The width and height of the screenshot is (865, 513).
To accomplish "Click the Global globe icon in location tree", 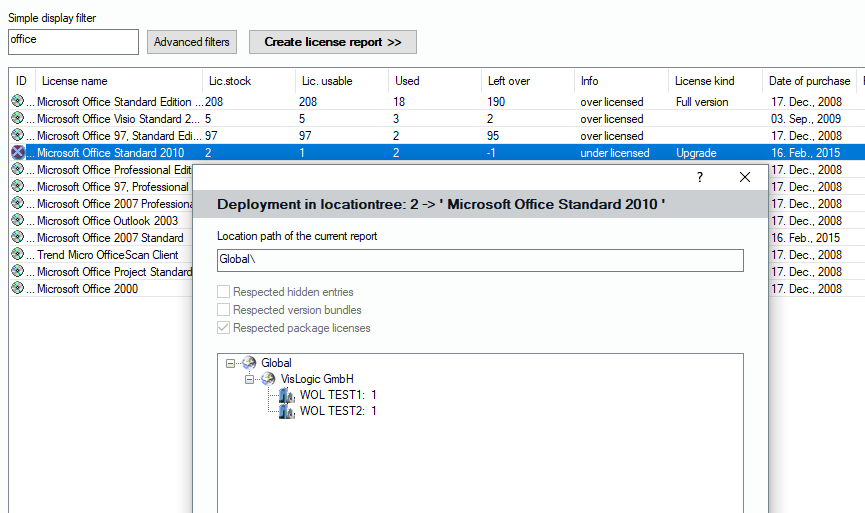I will [x=249, y=363].
